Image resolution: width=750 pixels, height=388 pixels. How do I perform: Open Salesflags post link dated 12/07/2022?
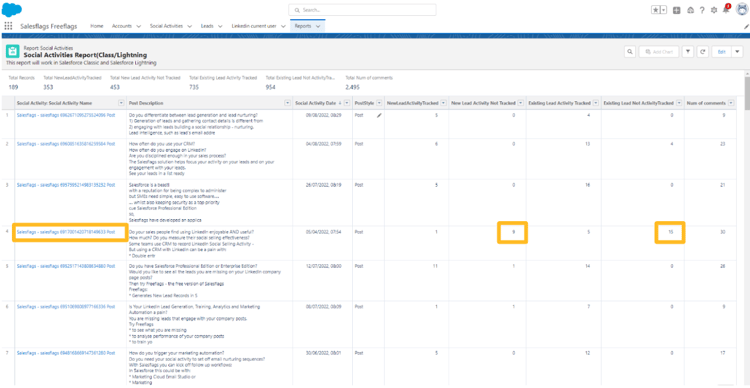(x=66, y=266)
